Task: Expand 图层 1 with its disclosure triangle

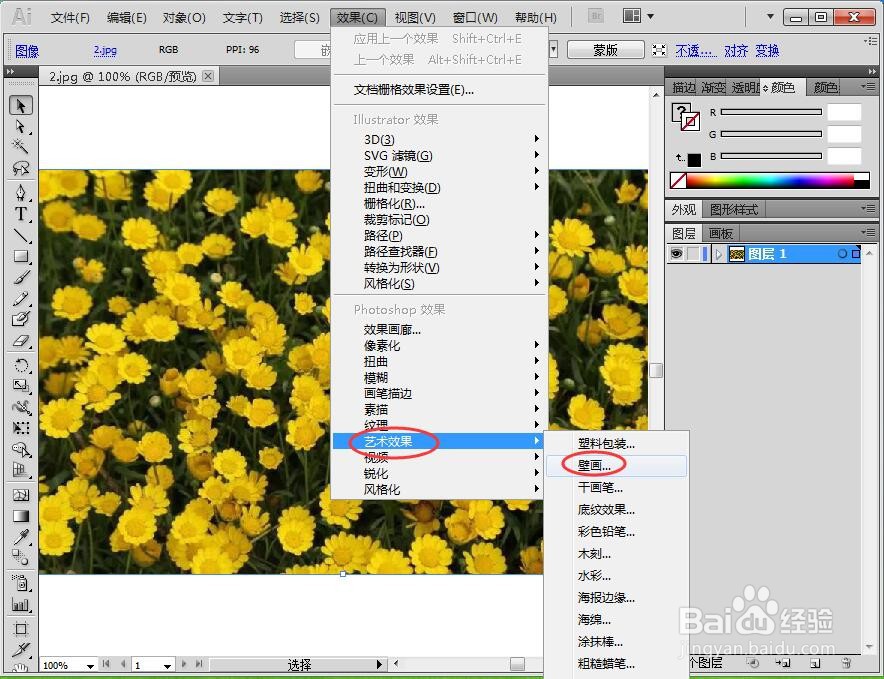Action: [718, 253]
